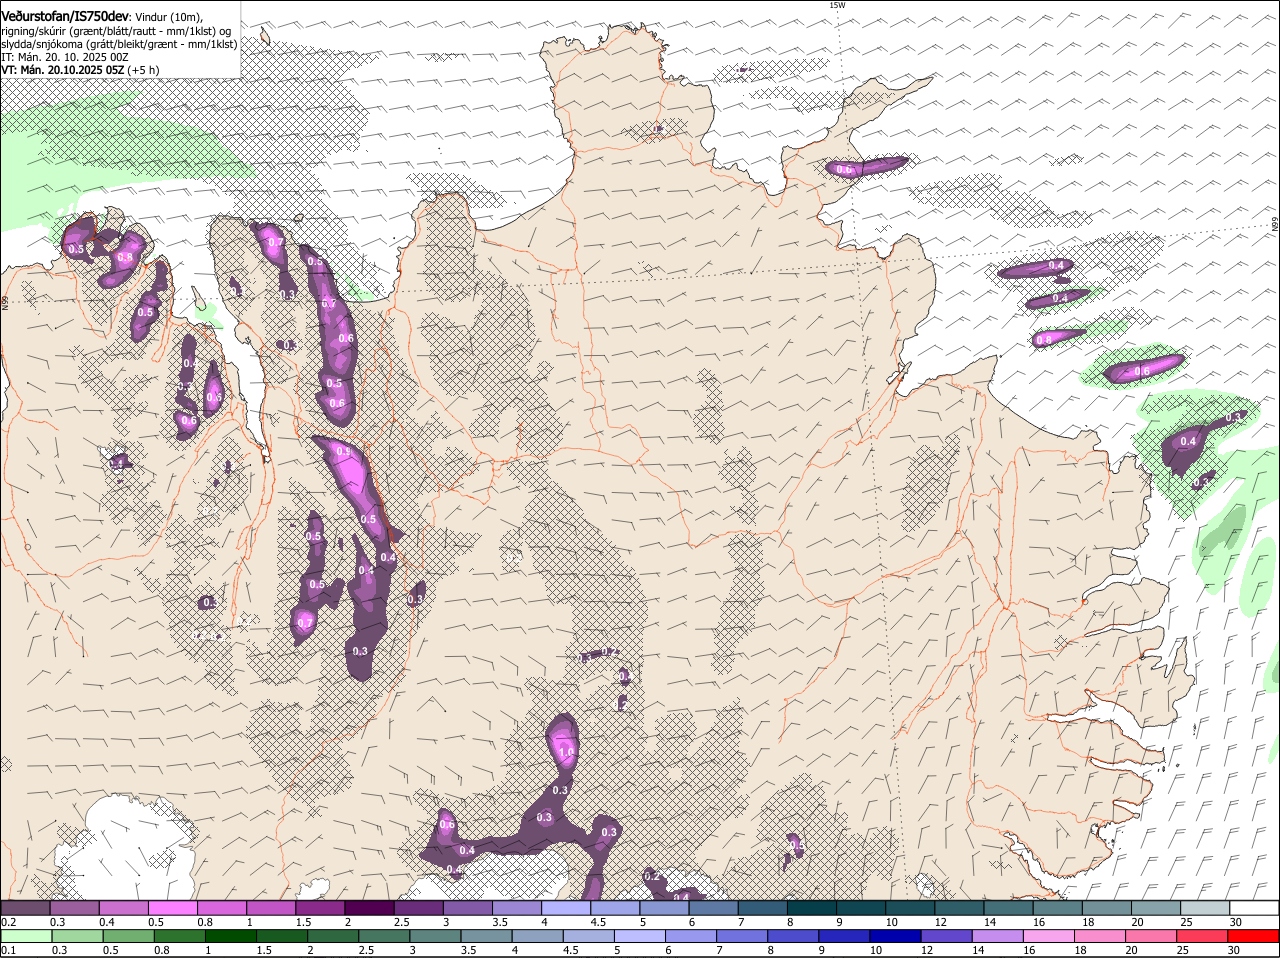Image resolution: width=1280 pixels, height=958 pixels.
Task: Pick lower pale green swatch between 0.1 and 0.3
Action: click(27, 936)
